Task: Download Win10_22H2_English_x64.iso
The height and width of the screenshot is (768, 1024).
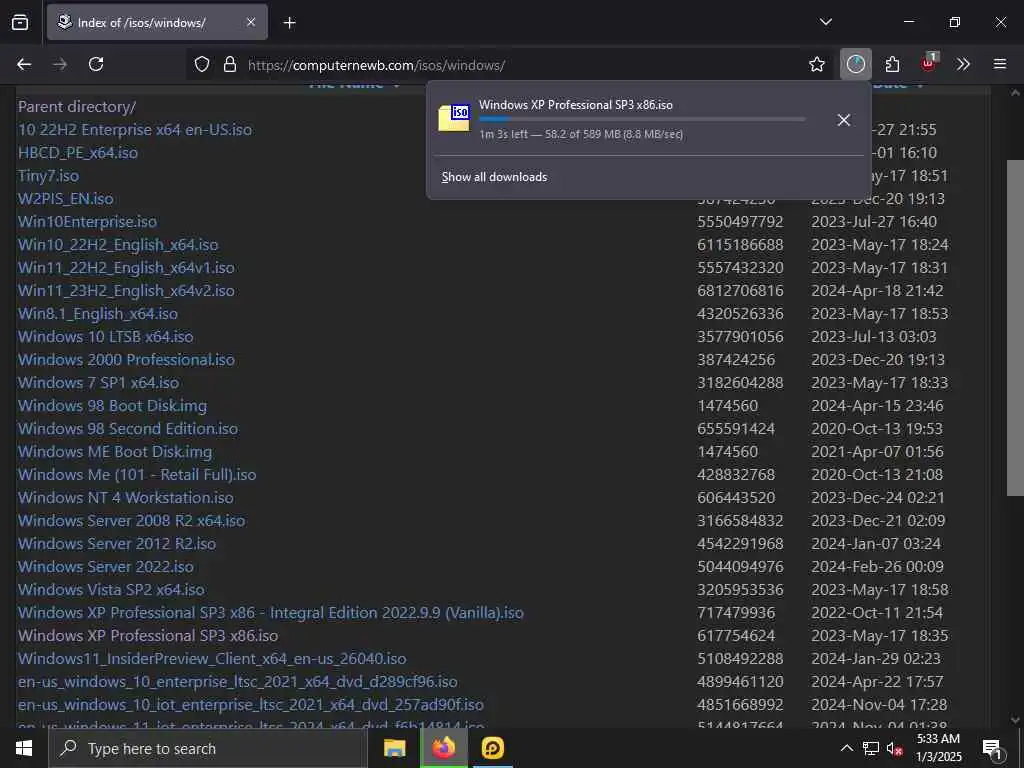Action: tap(118, 244)
